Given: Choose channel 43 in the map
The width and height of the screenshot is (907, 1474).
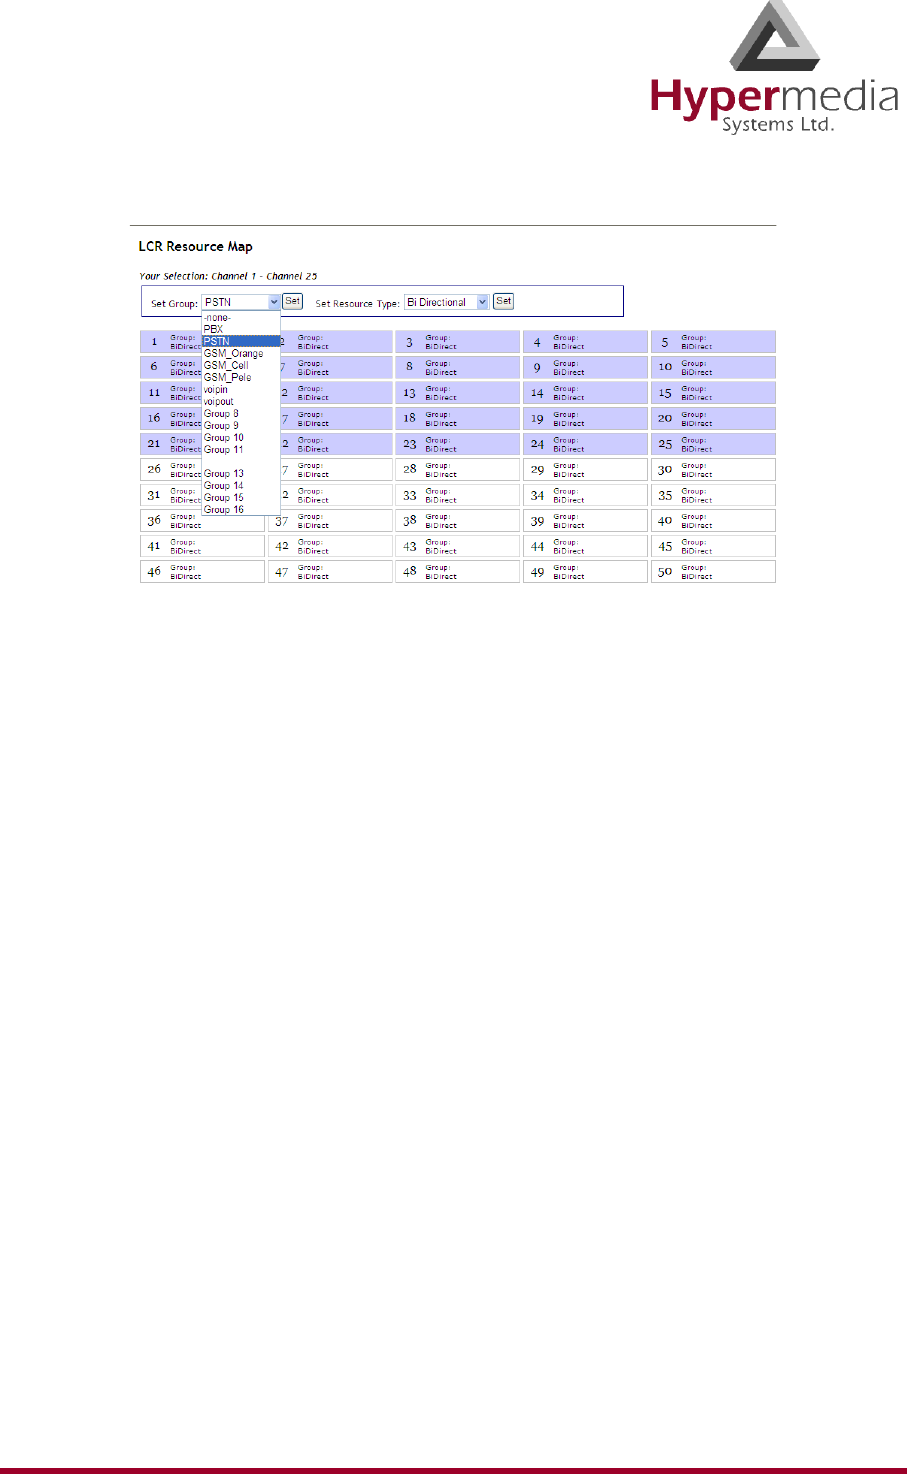Looking at the screenshot, I should (457, 546).
